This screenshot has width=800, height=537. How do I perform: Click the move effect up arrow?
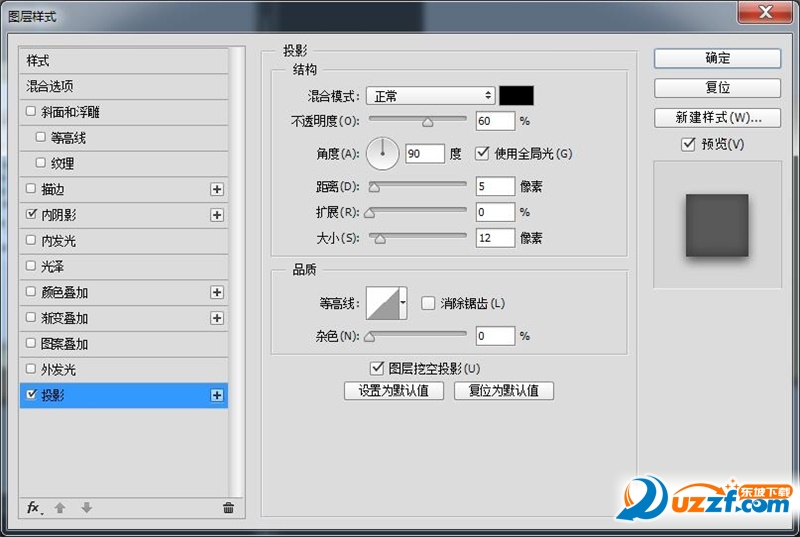coord(60,508)
